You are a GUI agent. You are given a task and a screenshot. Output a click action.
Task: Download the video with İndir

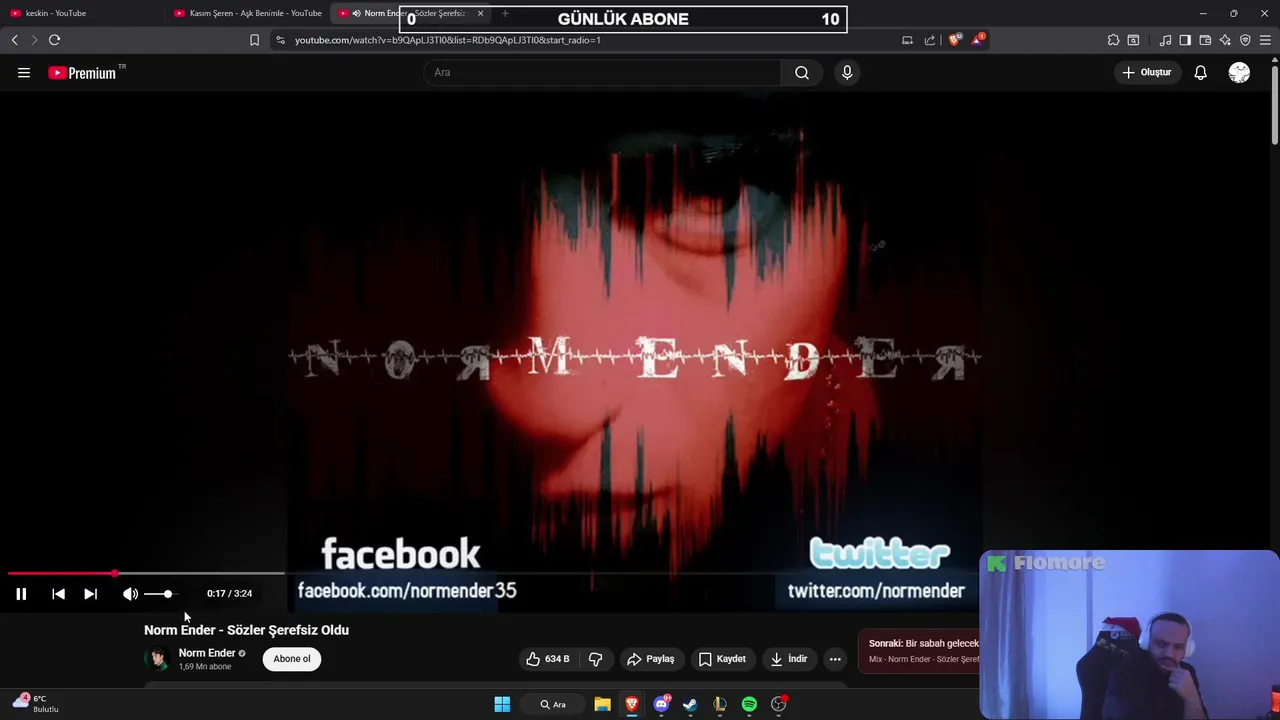788,659
